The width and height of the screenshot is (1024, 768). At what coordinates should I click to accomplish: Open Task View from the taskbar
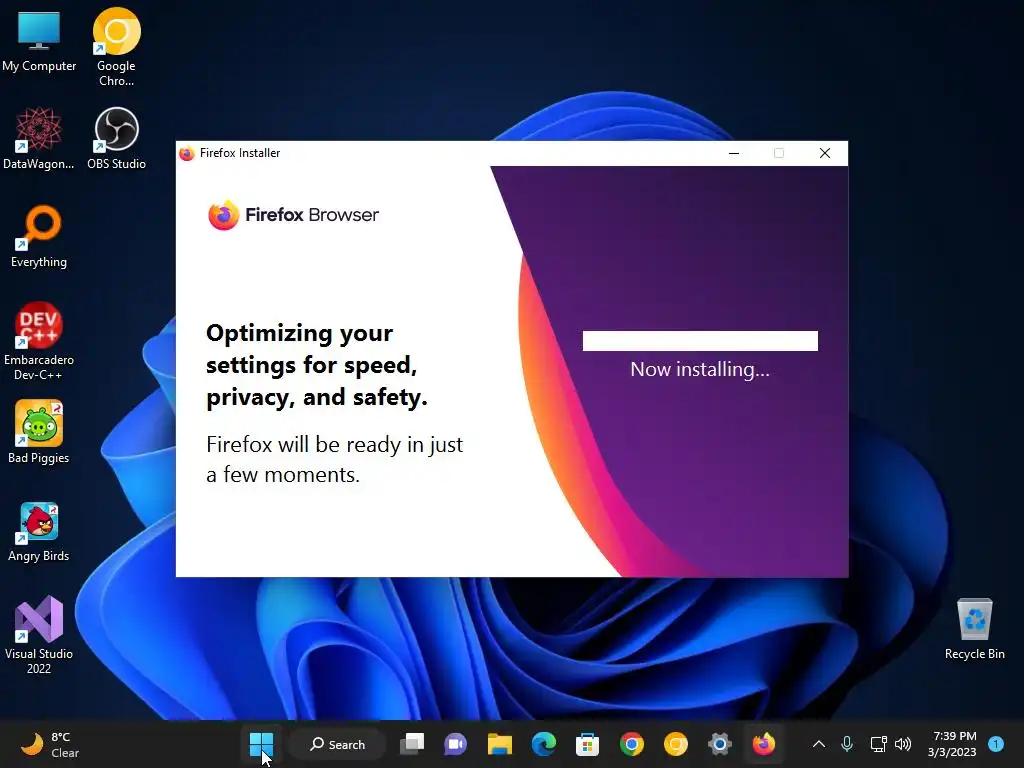(412, 744)
